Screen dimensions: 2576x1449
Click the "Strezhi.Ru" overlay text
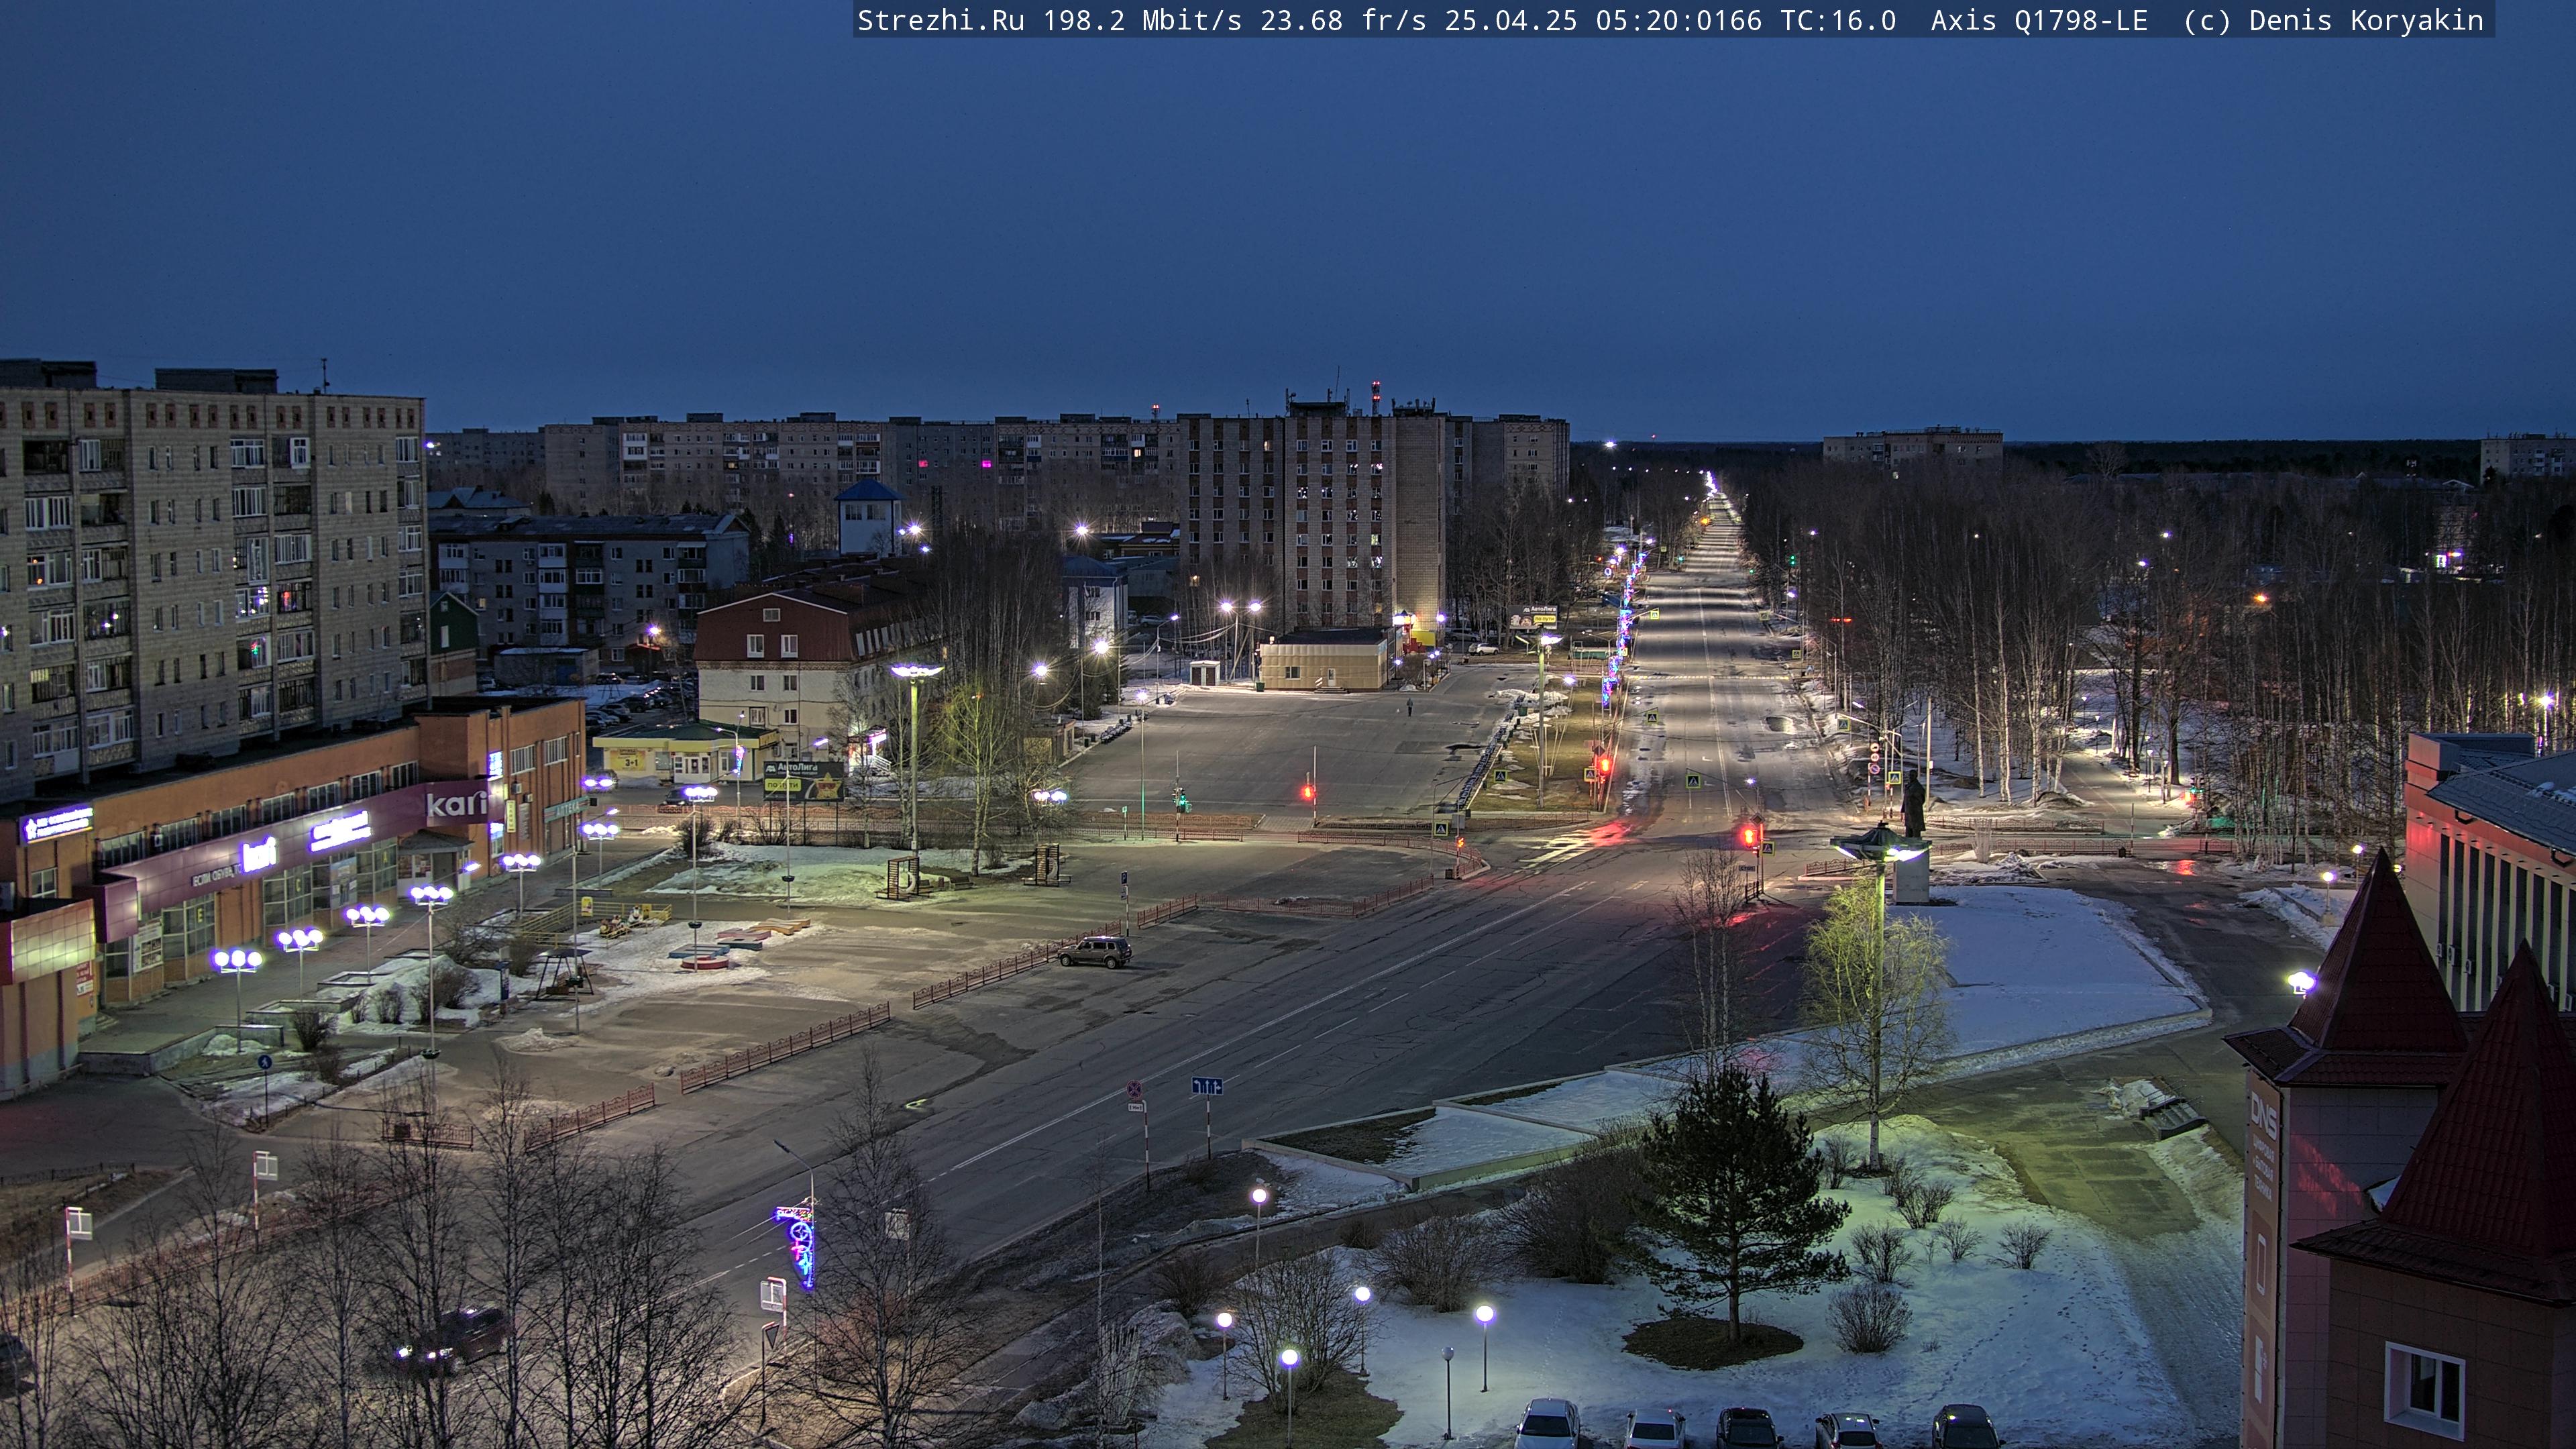[x=941, y=21]
